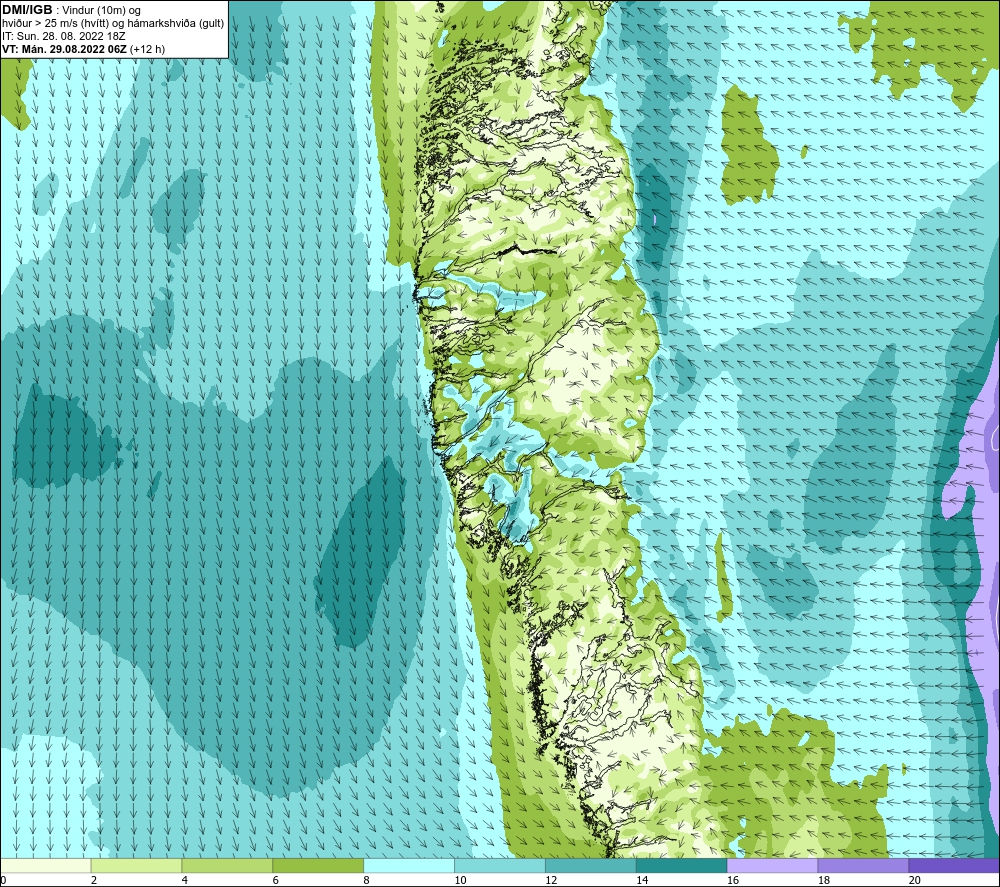
Task: Click the 16–18 m/s light purple swatch
Action: (x=772, y=865)
